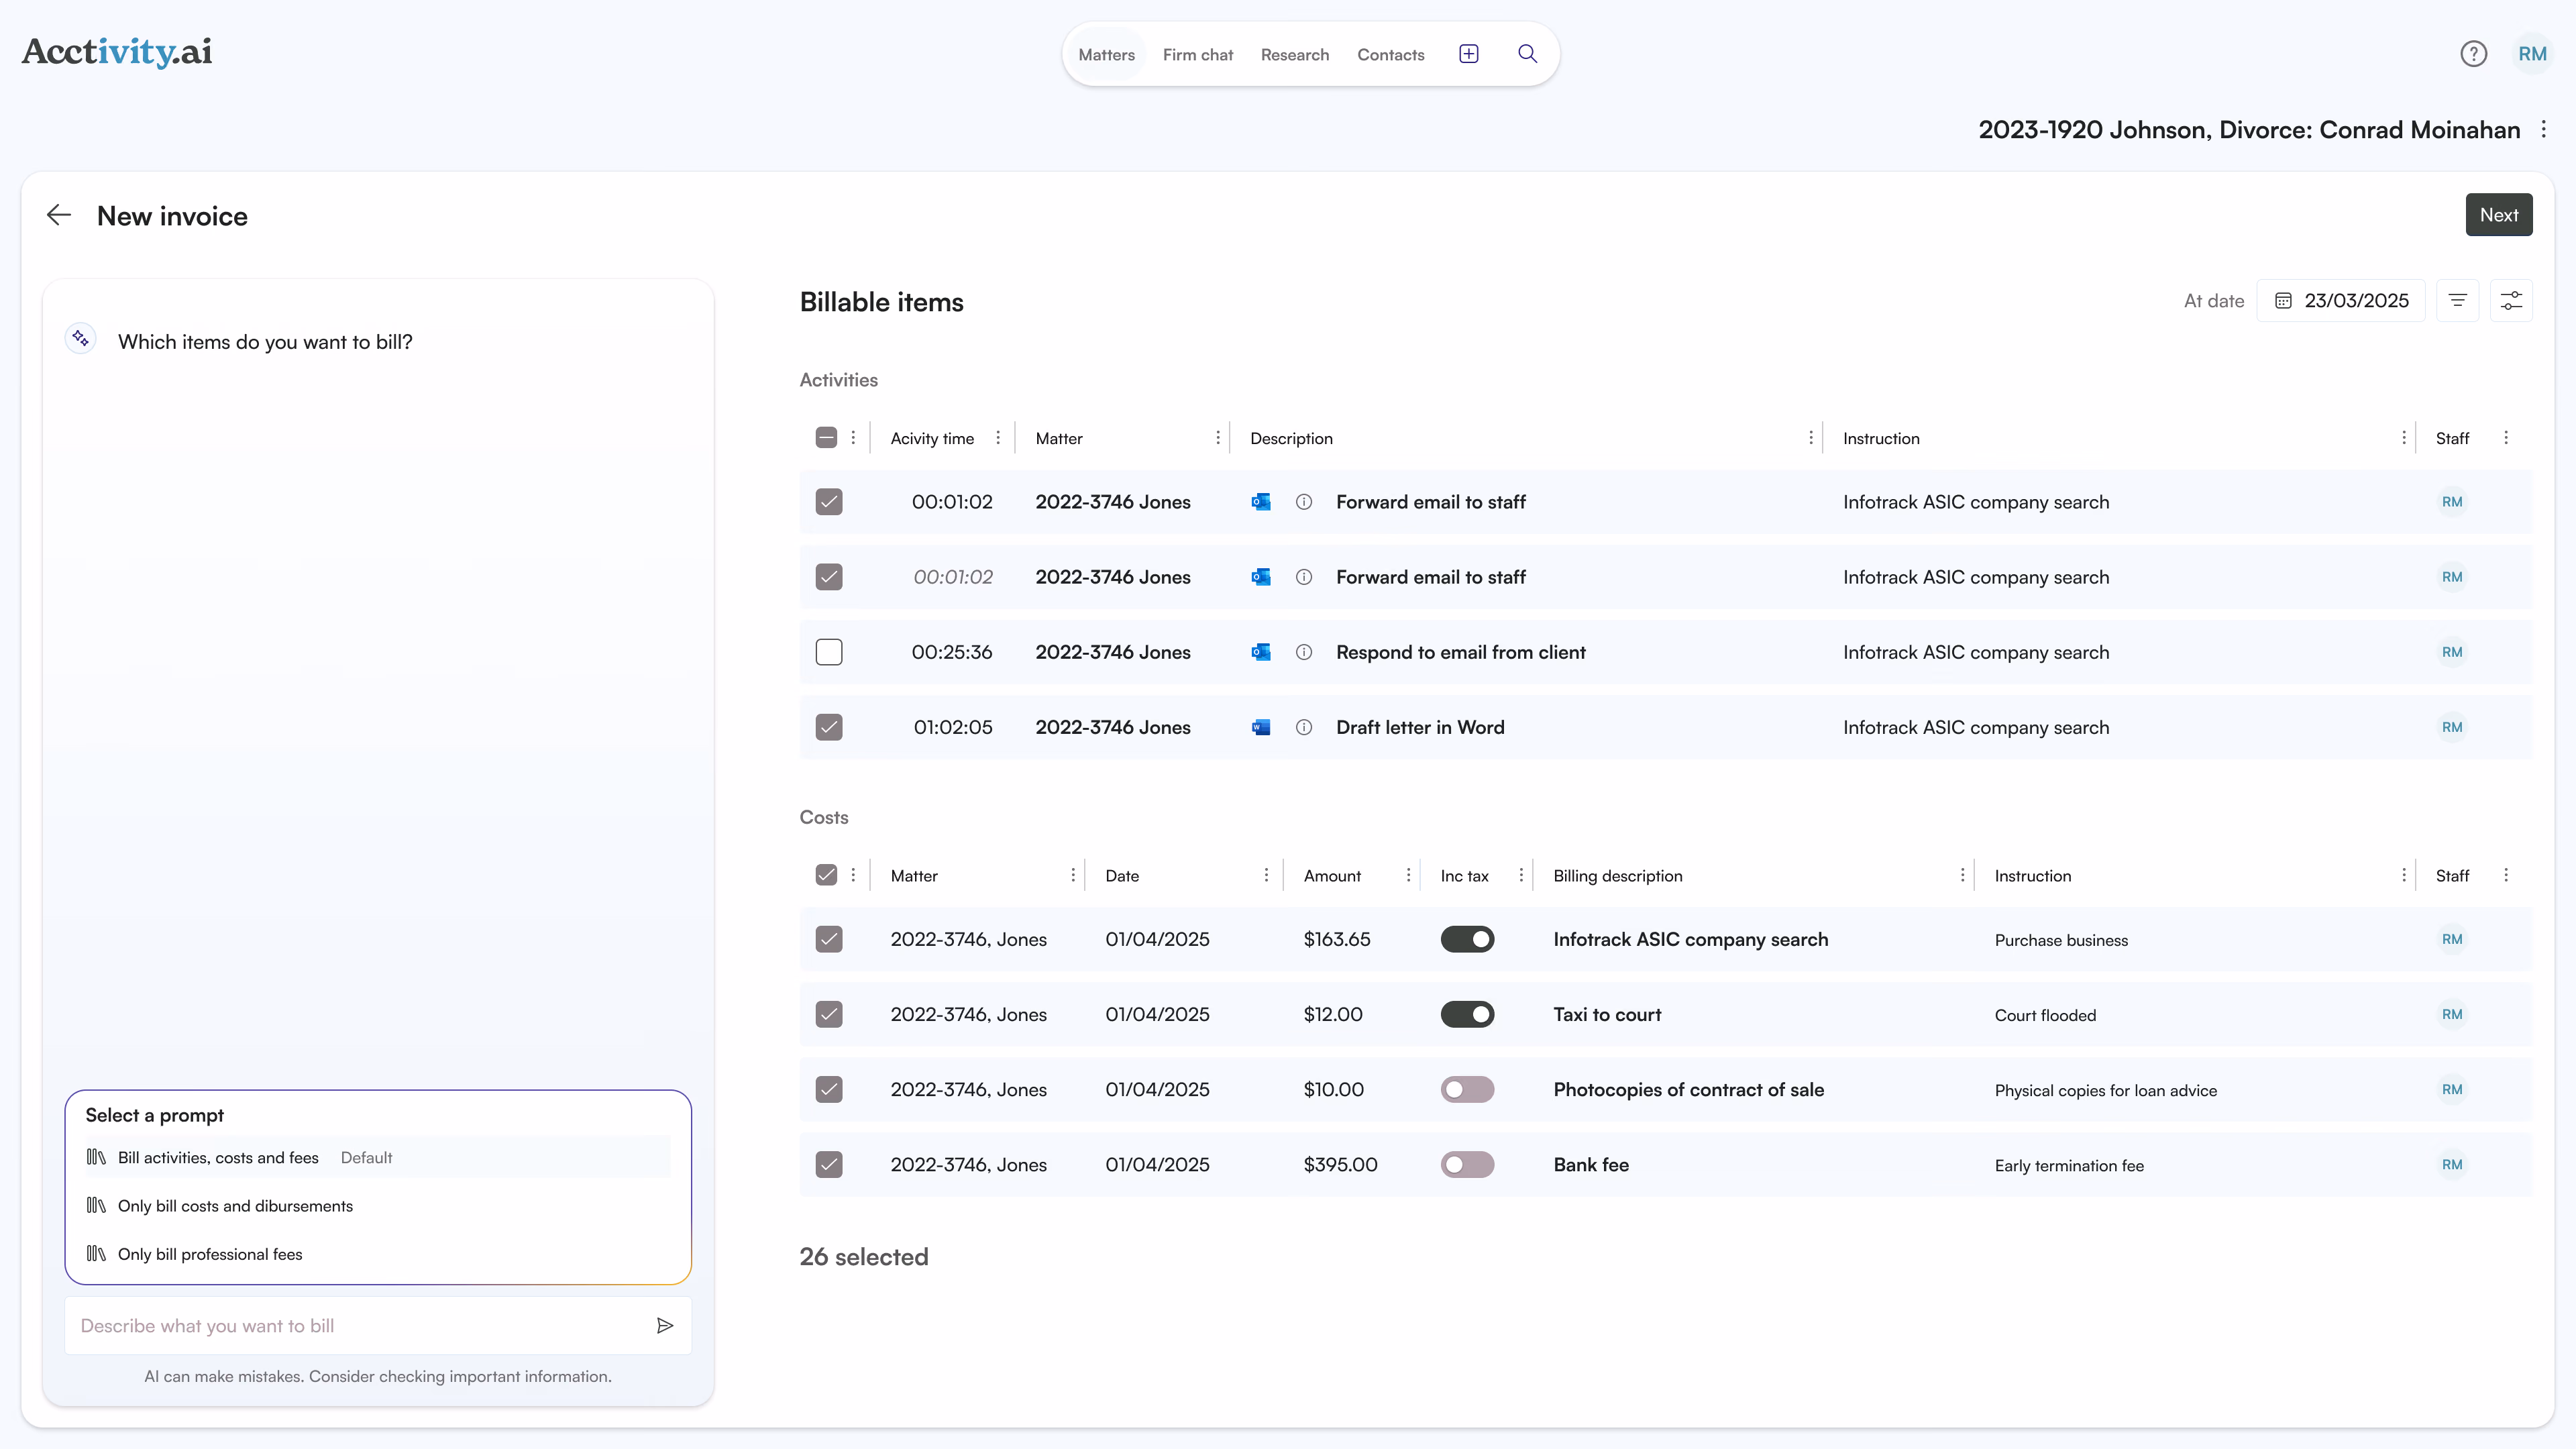2576x1449 pixels.
Task: Open options beside the Costs select-all checkbox
Action: (x=853, y=875)
